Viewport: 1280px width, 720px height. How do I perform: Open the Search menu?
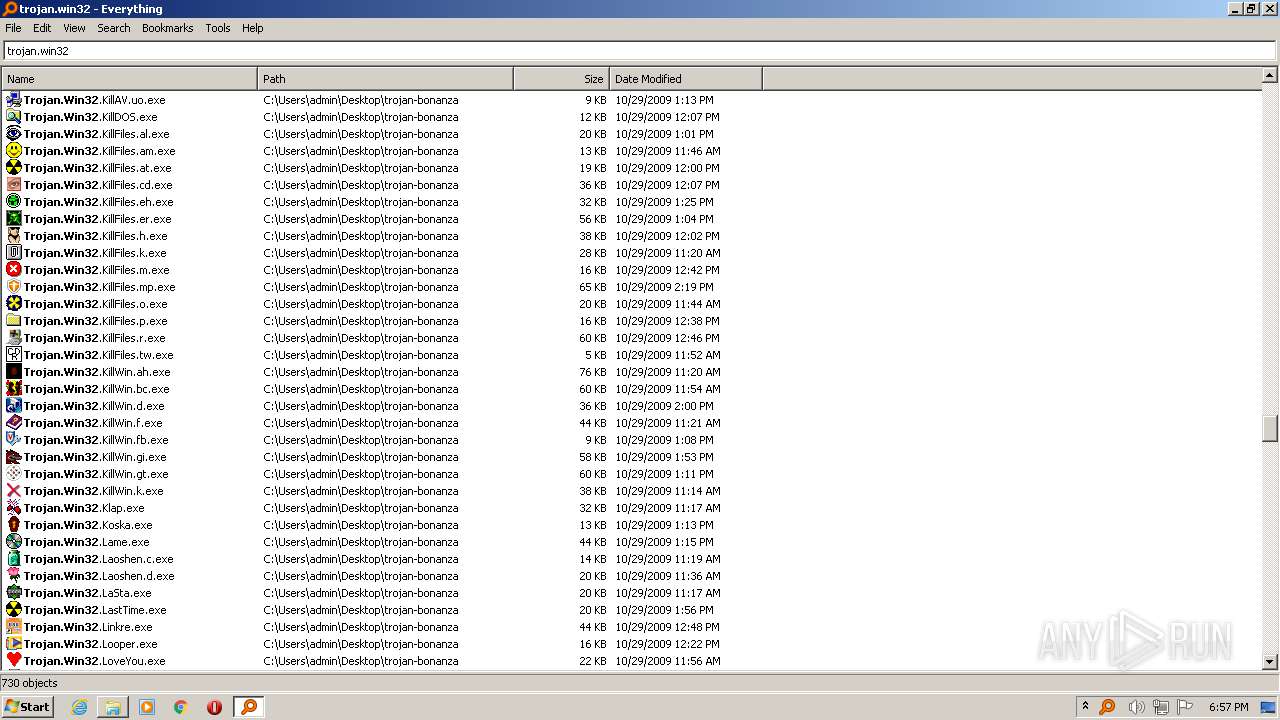pos(114,28)
